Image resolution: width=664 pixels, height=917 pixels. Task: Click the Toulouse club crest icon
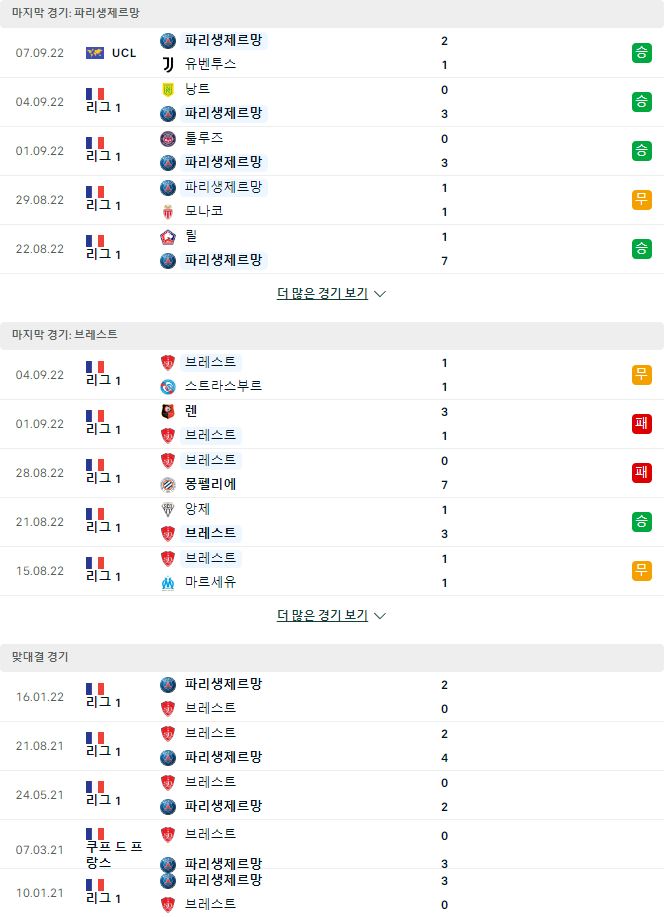168,139
